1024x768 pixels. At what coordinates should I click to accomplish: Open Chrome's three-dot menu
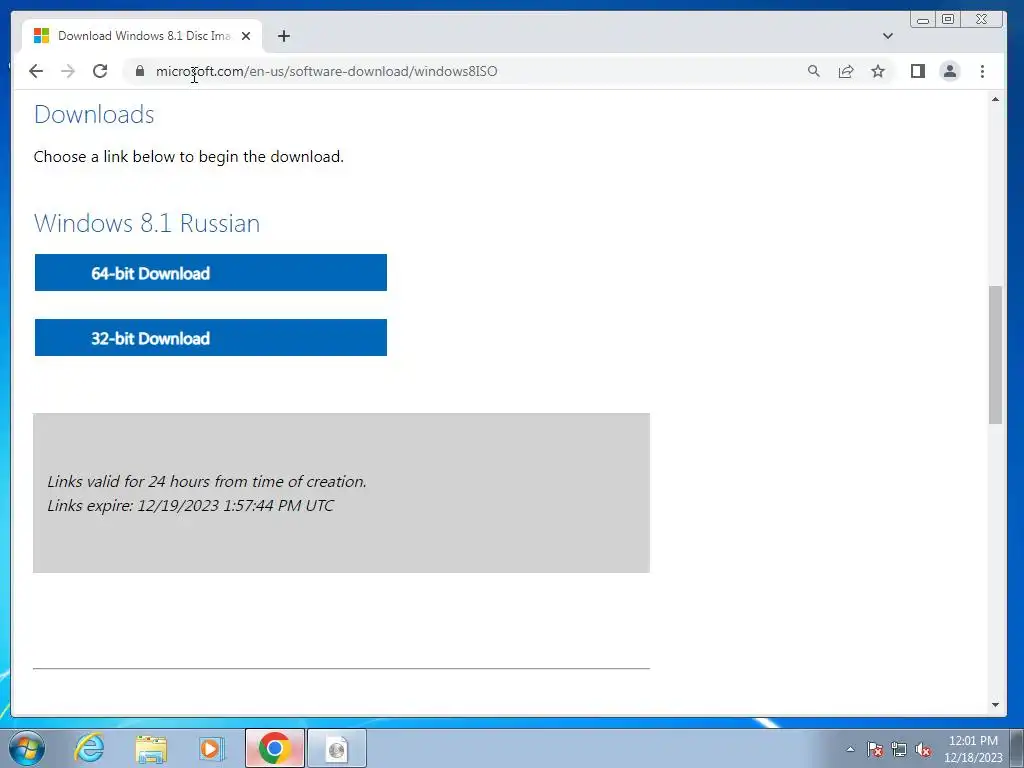[x=982, y=71]
